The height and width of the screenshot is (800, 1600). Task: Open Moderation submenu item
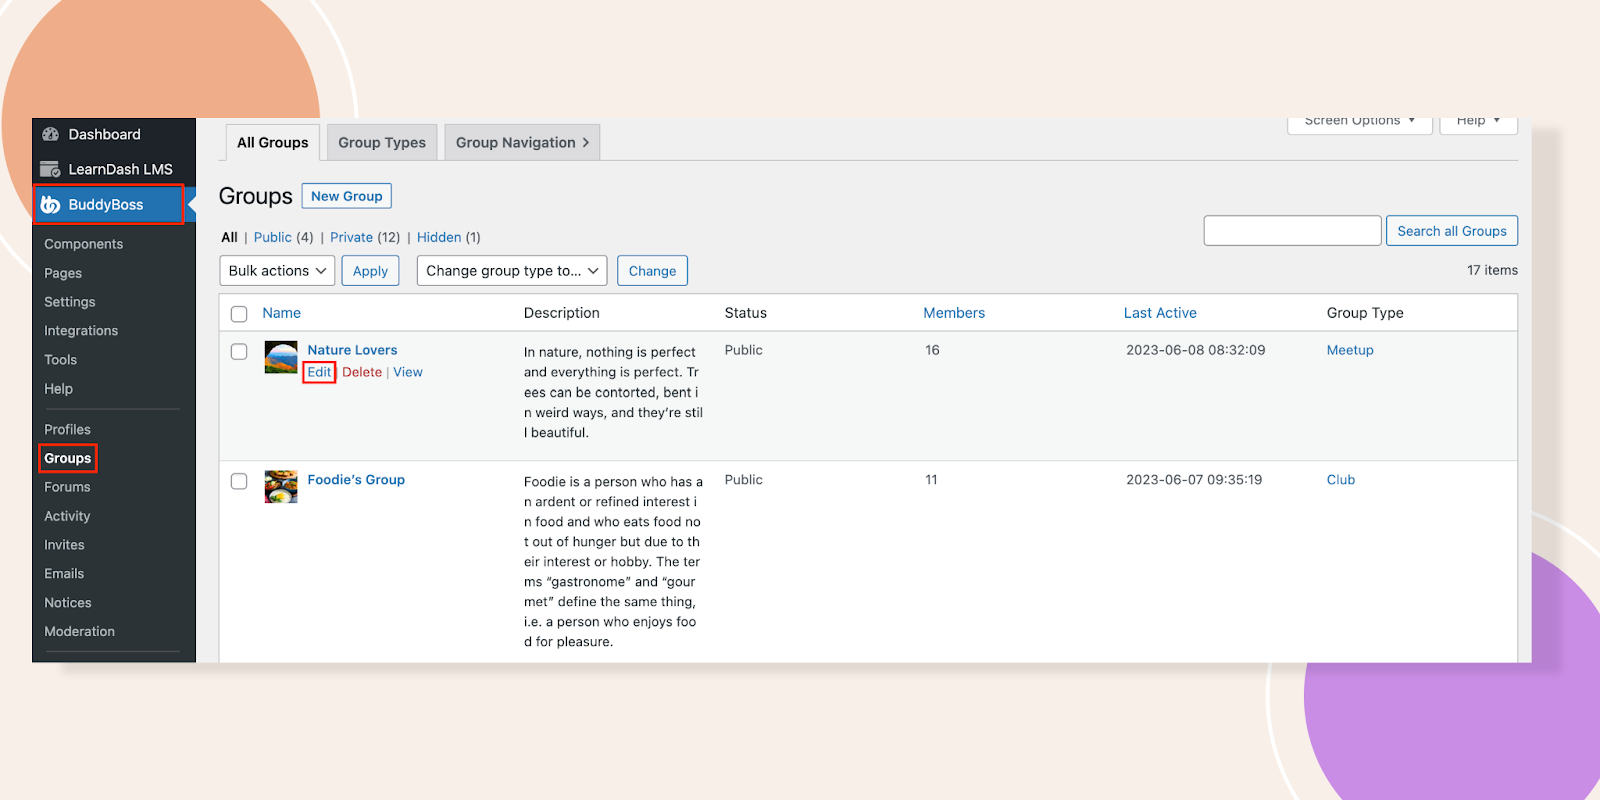click(x=80, y=632)
